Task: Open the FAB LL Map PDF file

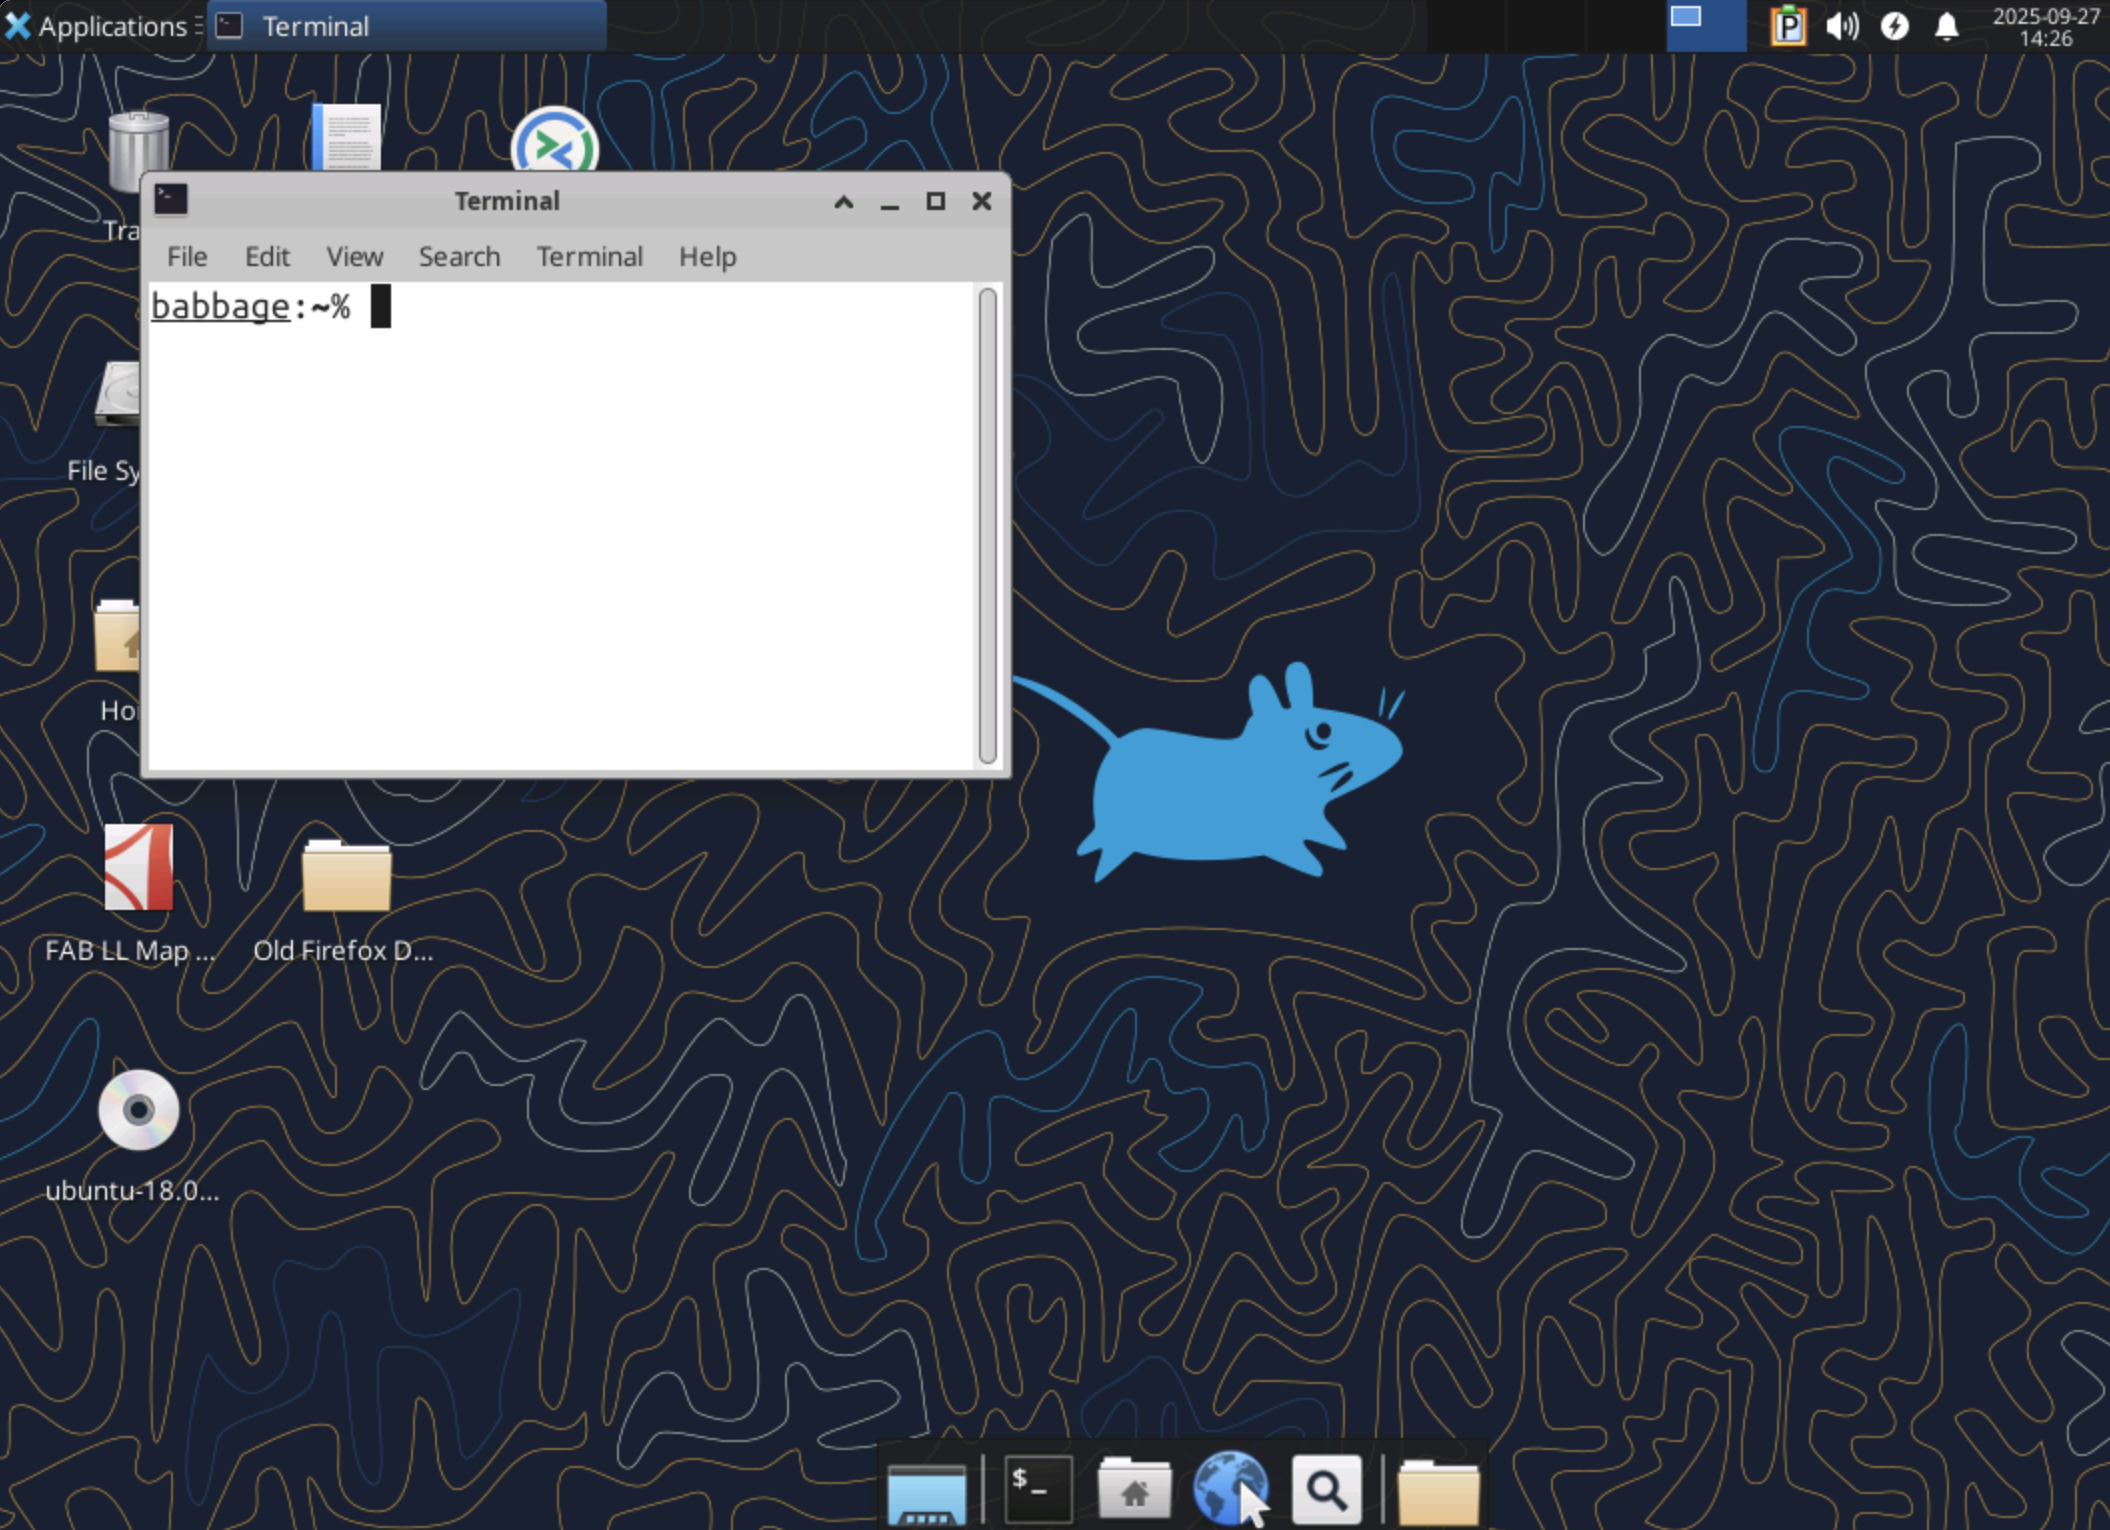Action: click(x=138, y=868)
